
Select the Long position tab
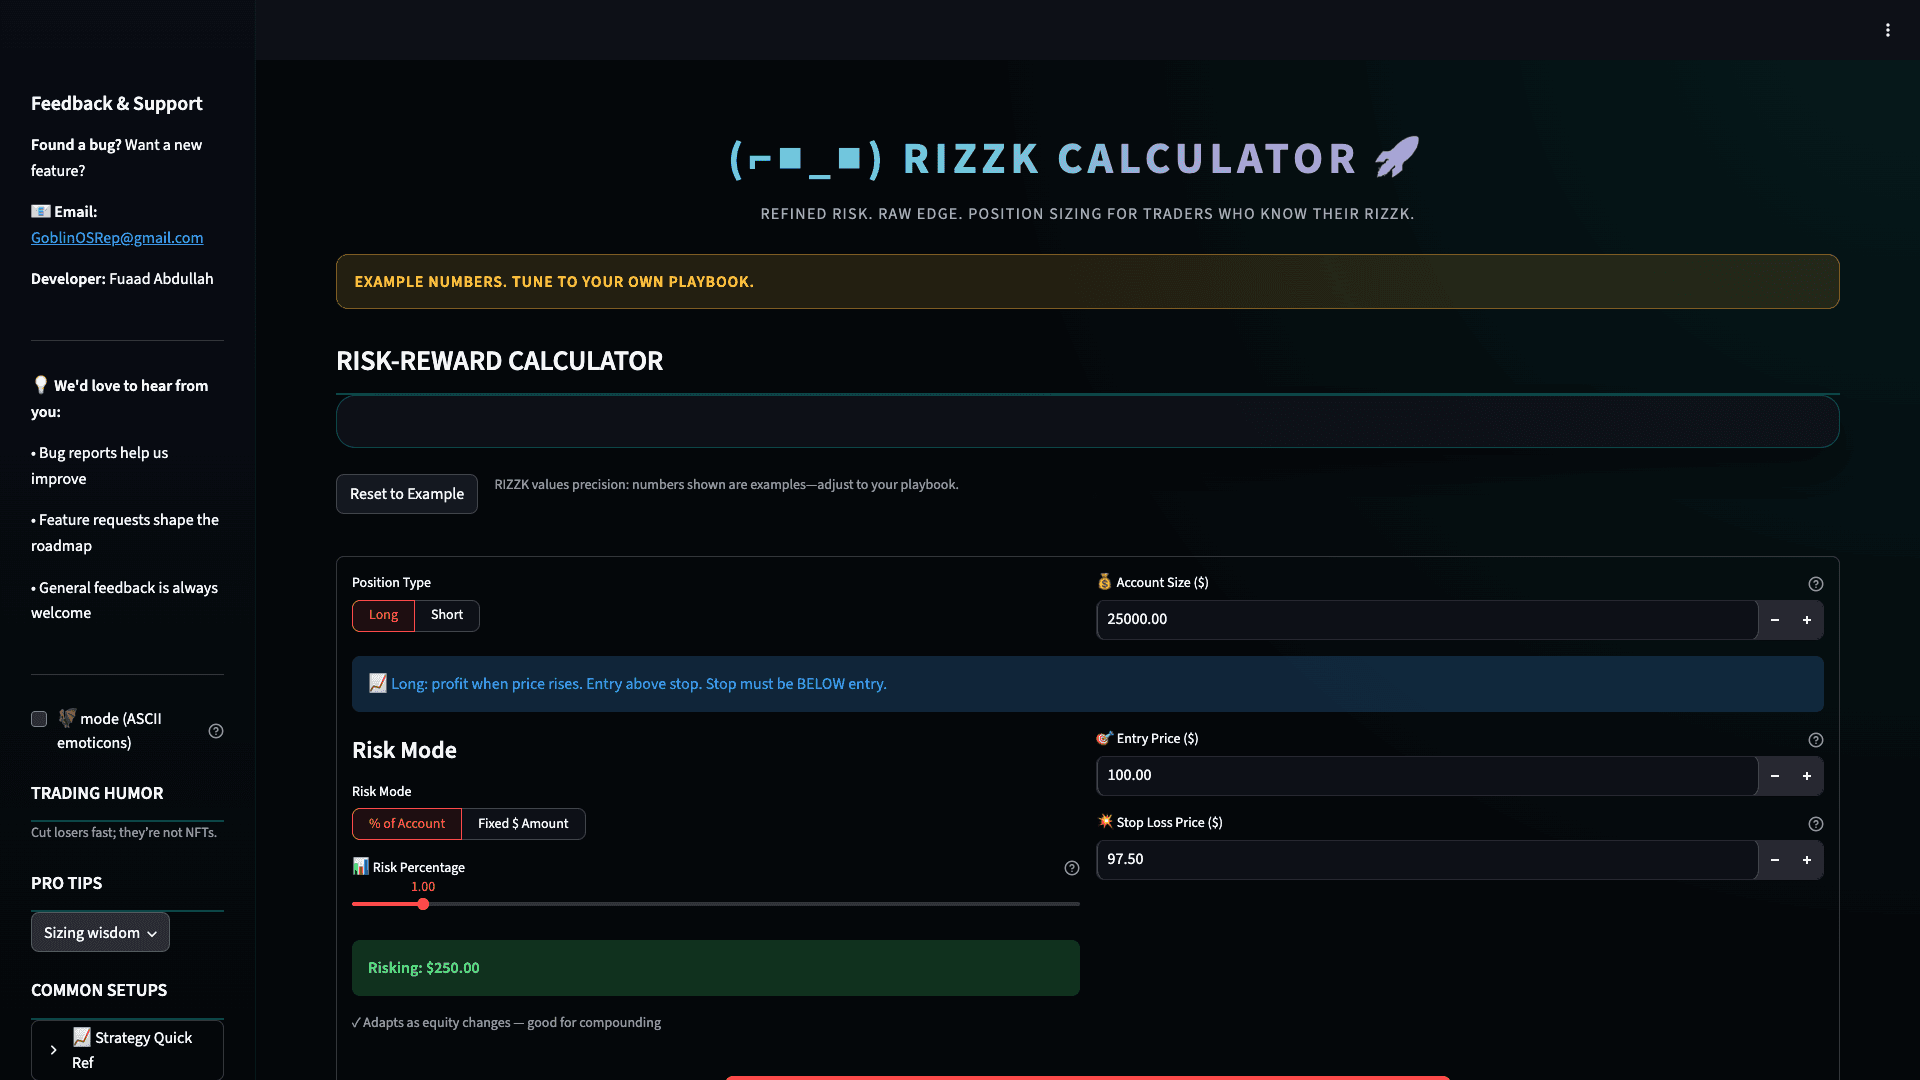click(383, 615)
